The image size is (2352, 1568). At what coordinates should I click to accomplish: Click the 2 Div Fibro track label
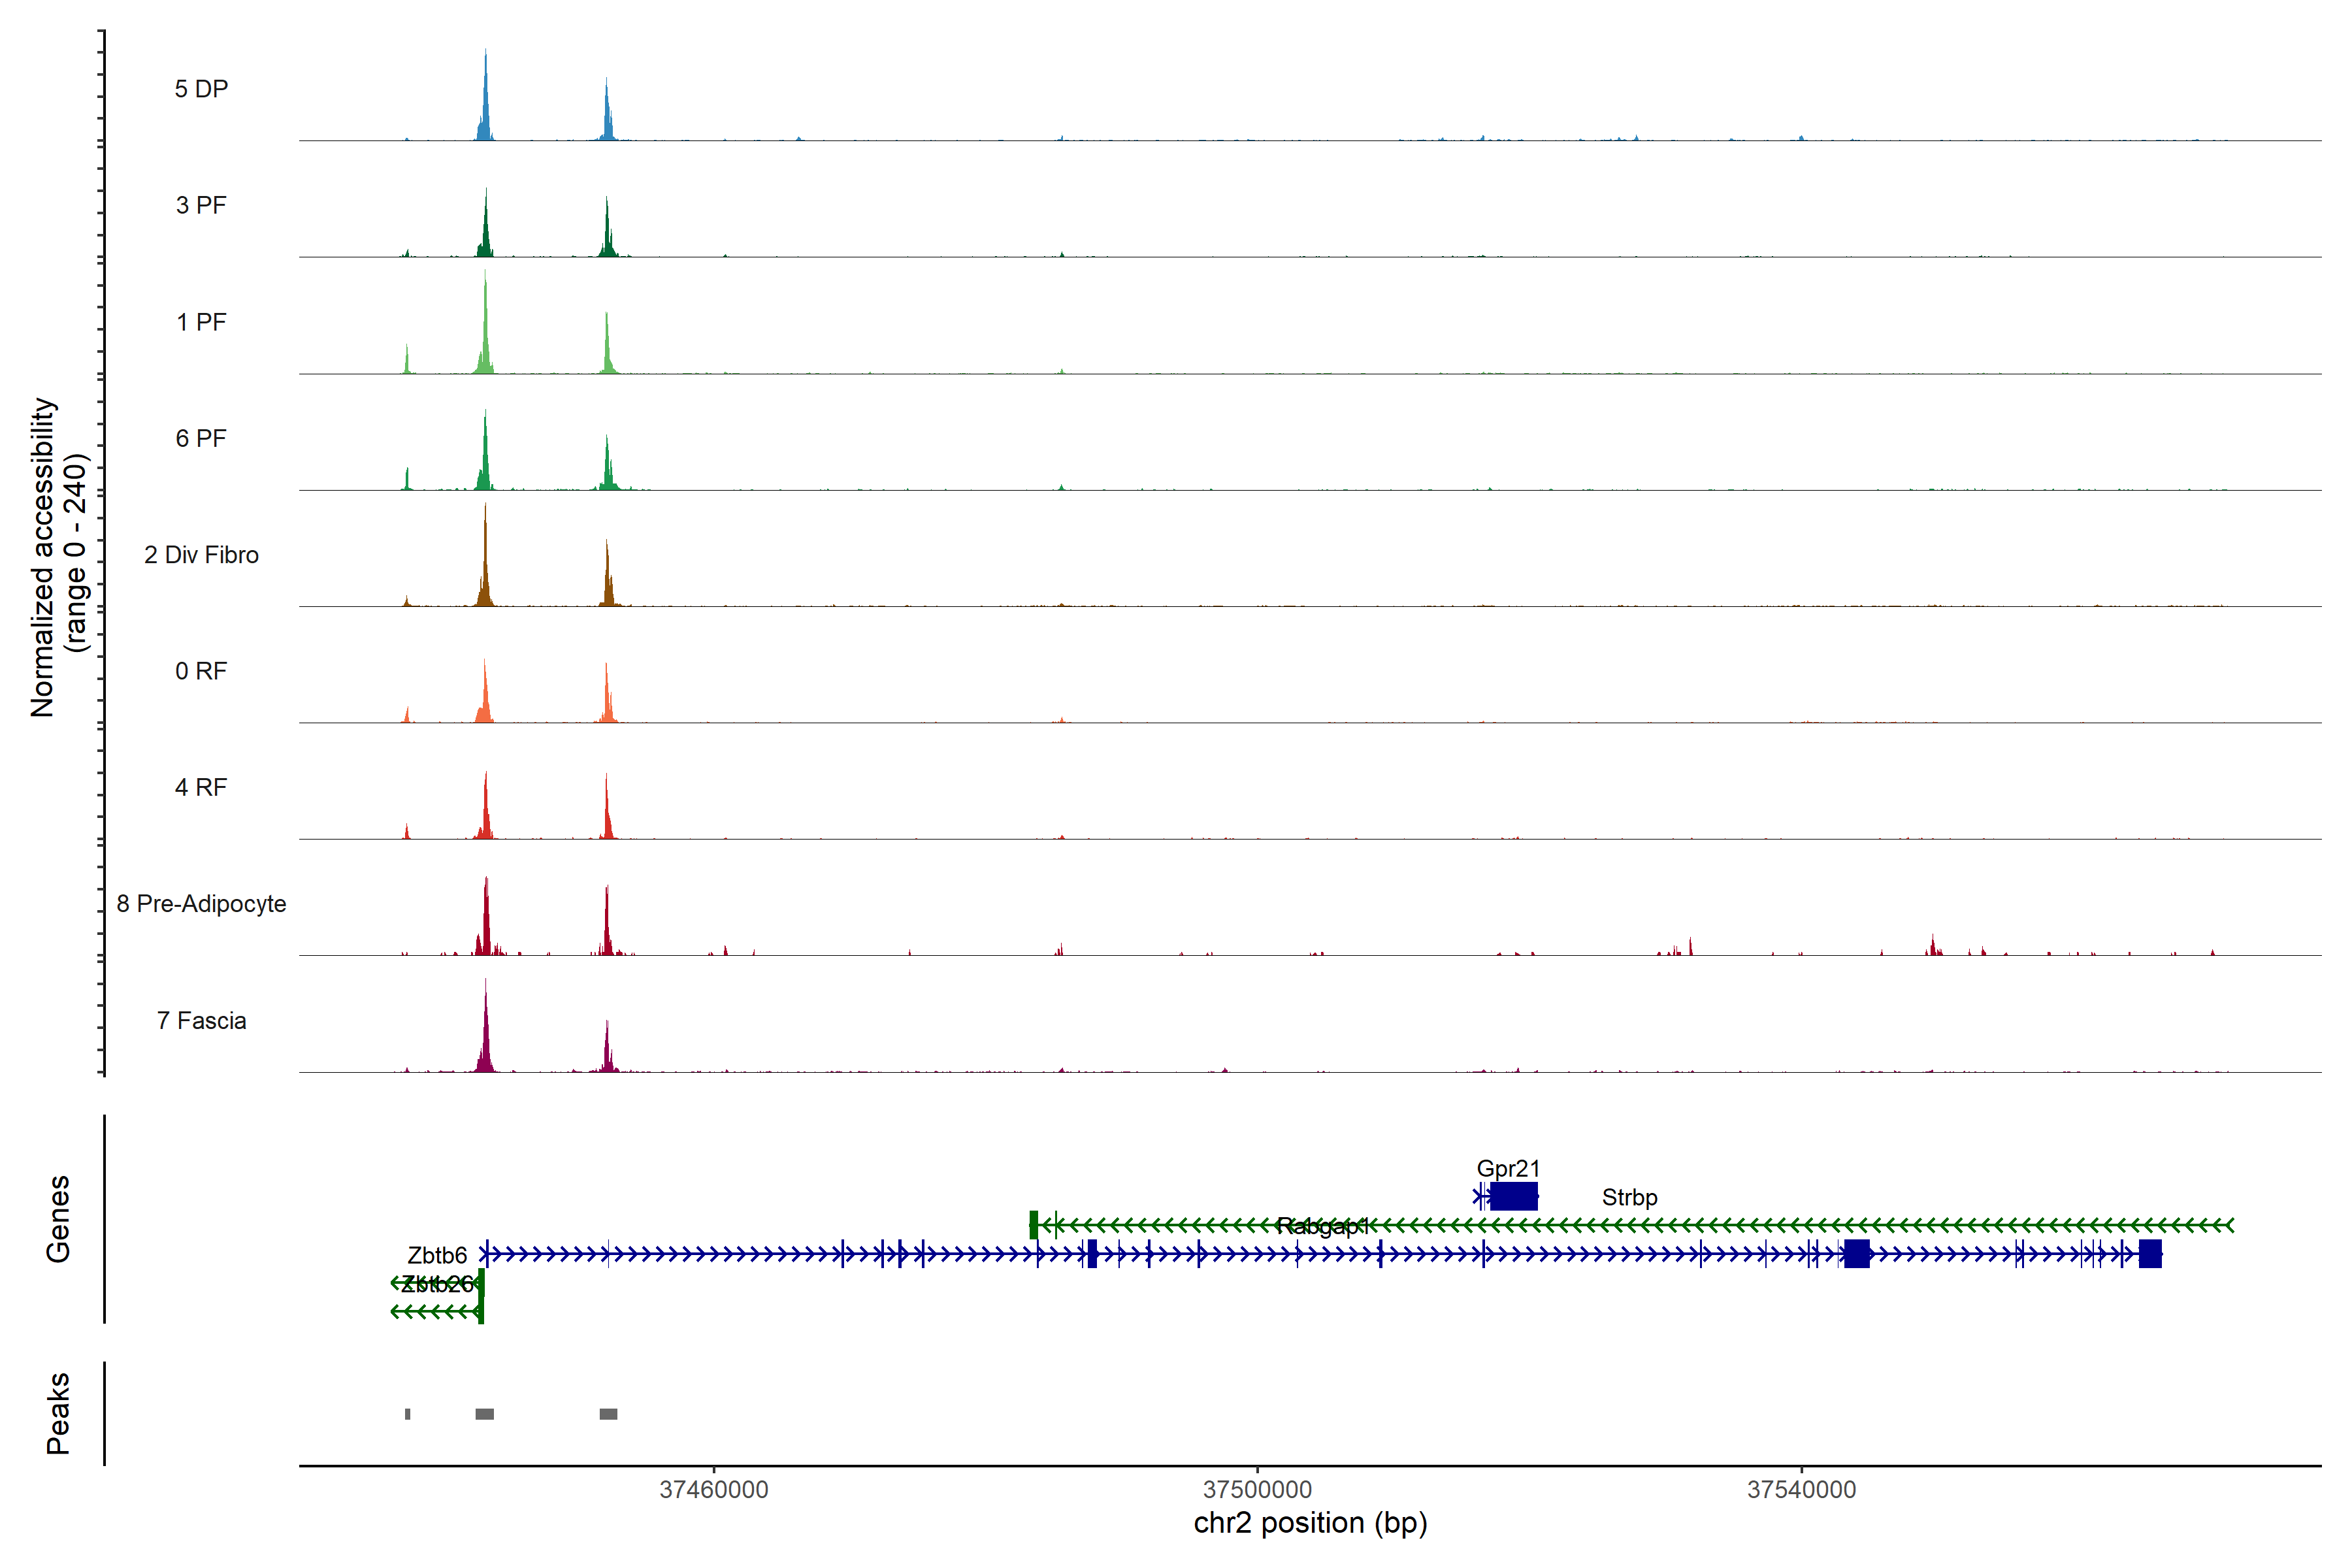coord(201,555)
